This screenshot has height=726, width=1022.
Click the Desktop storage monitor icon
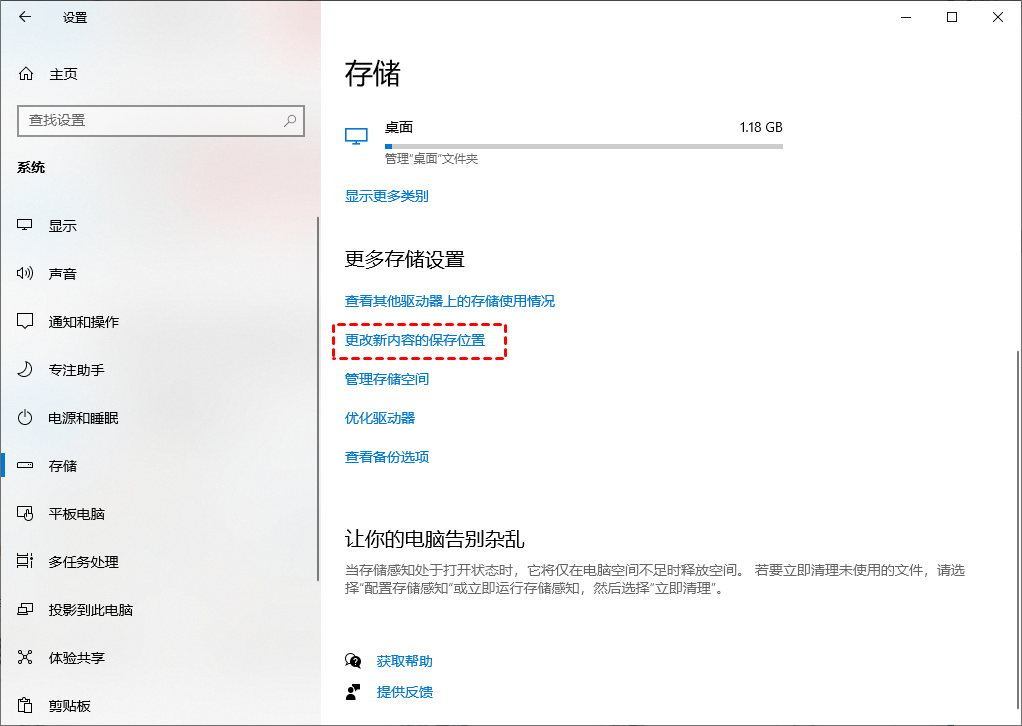coord(356,136)
